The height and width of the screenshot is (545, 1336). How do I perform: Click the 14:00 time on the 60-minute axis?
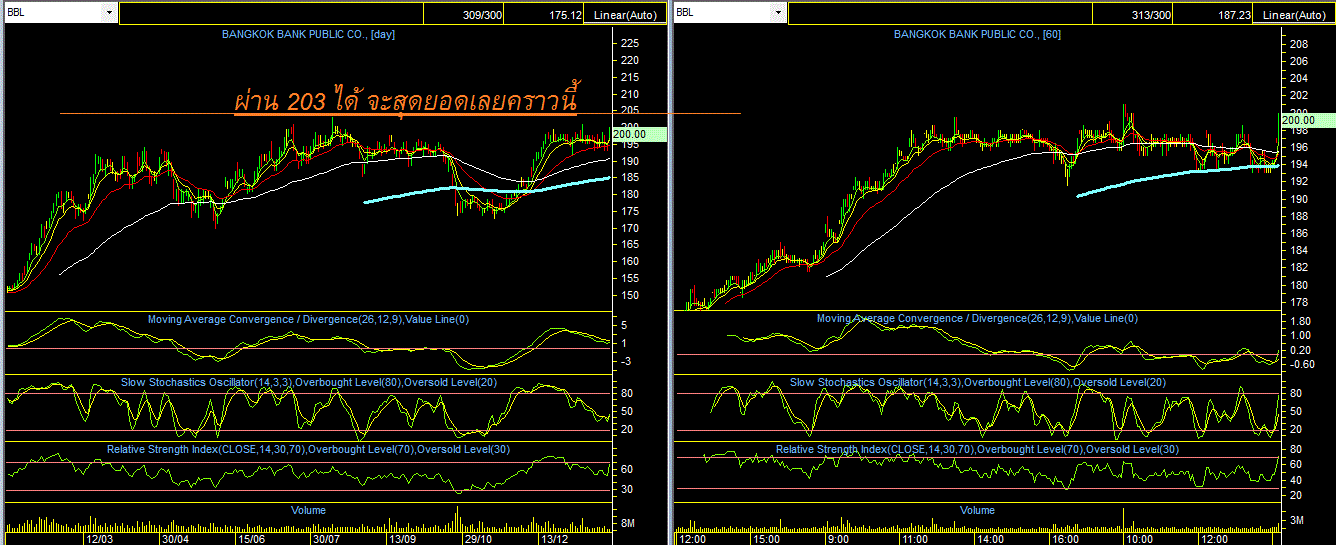(x=990, y=539)
